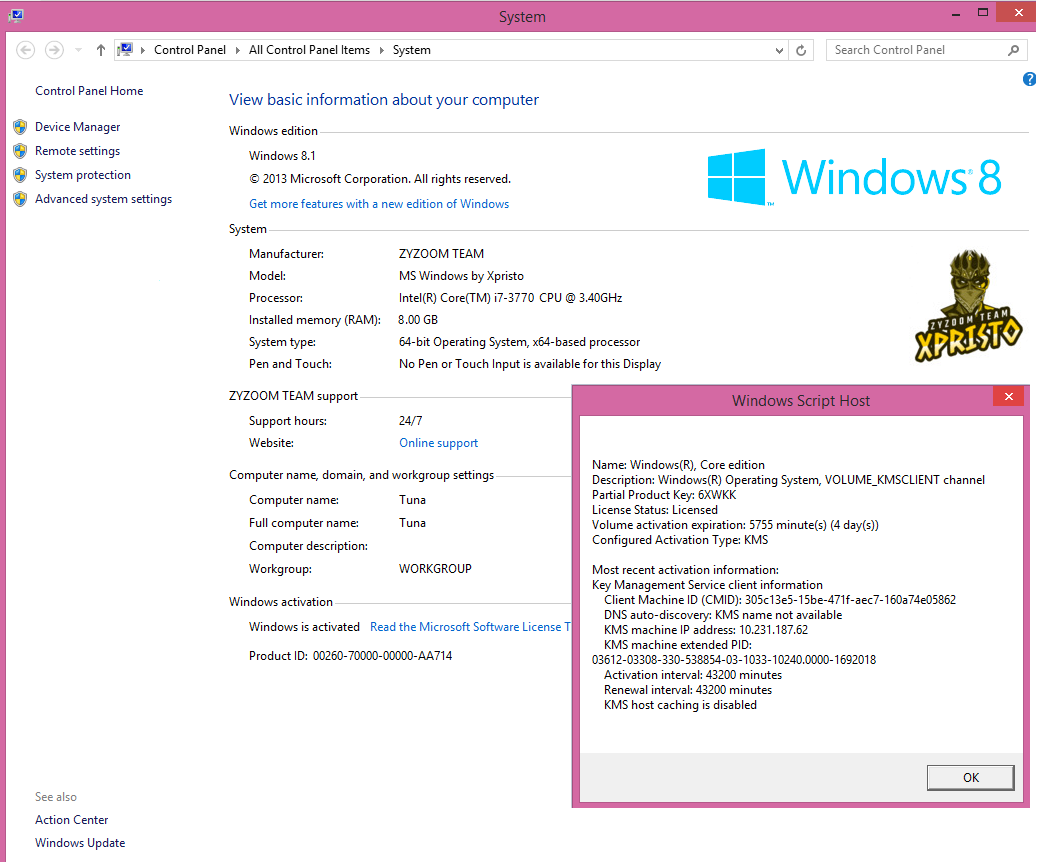Screen dimensions: 1038x862
Task: Open Action Center under See also
Action: pyautogui.click(x=71, y=820)
